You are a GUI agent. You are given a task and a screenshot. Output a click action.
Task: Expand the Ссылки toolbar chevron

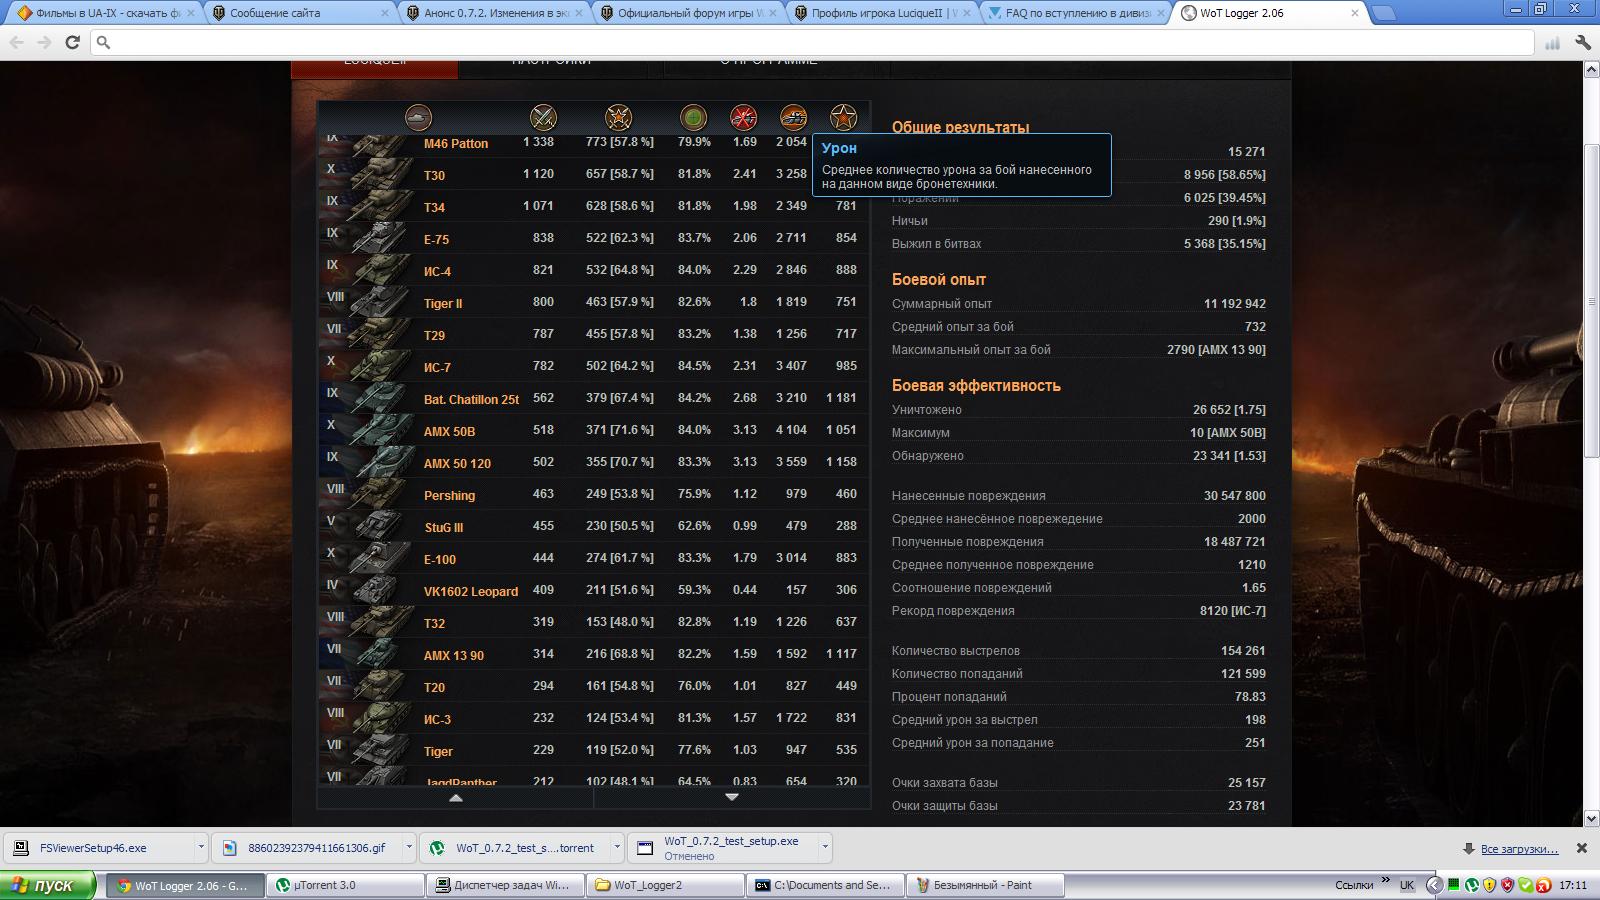tap(1386, 881)
